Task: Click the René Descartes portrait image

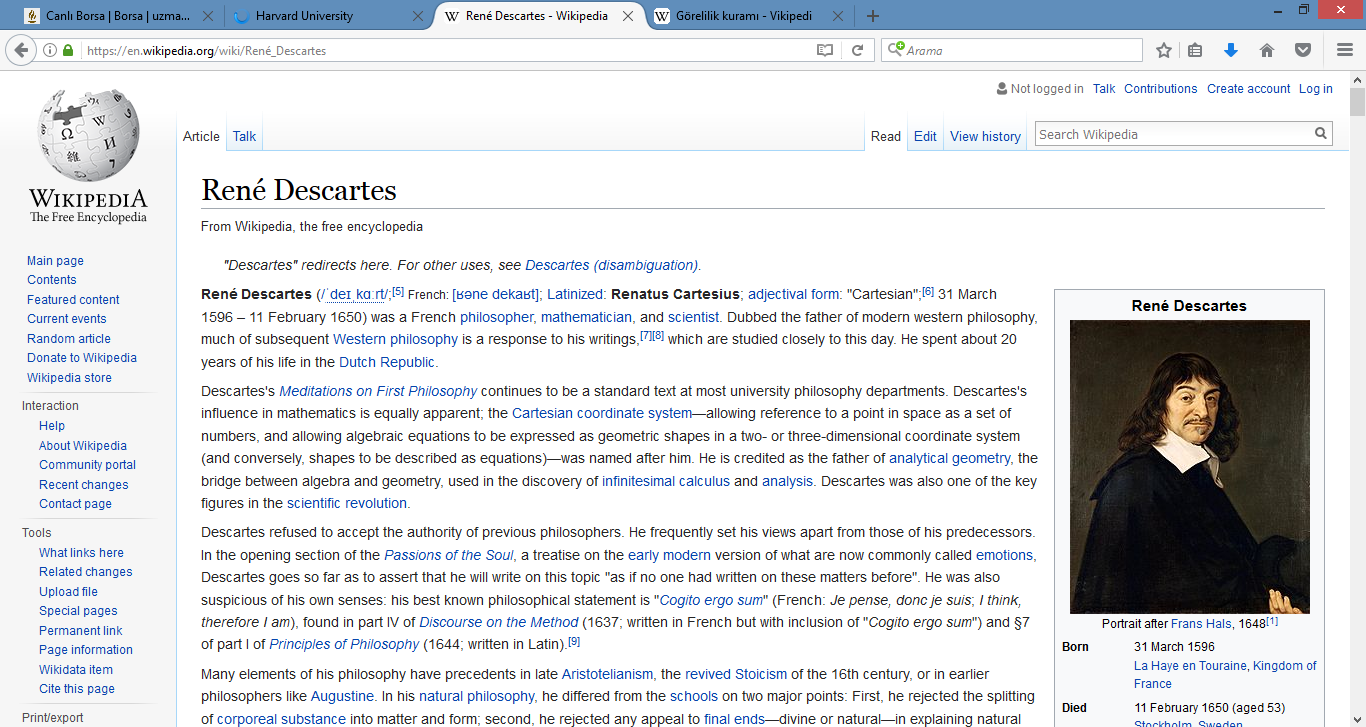Action: (1189, 467)
